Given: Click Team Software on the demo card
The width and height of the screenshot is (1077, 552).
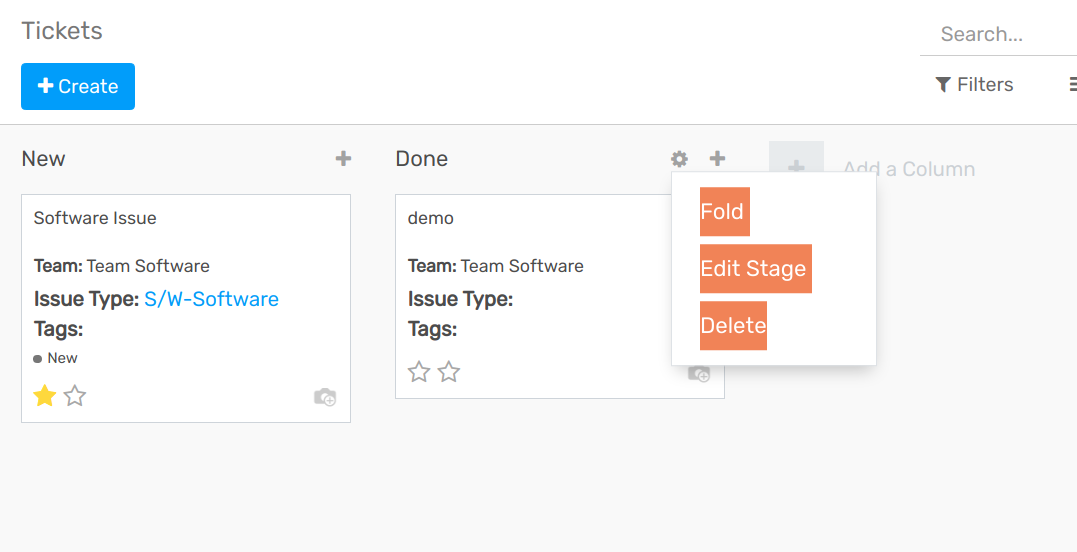Looking at the screenshot, I should (522, 266).
